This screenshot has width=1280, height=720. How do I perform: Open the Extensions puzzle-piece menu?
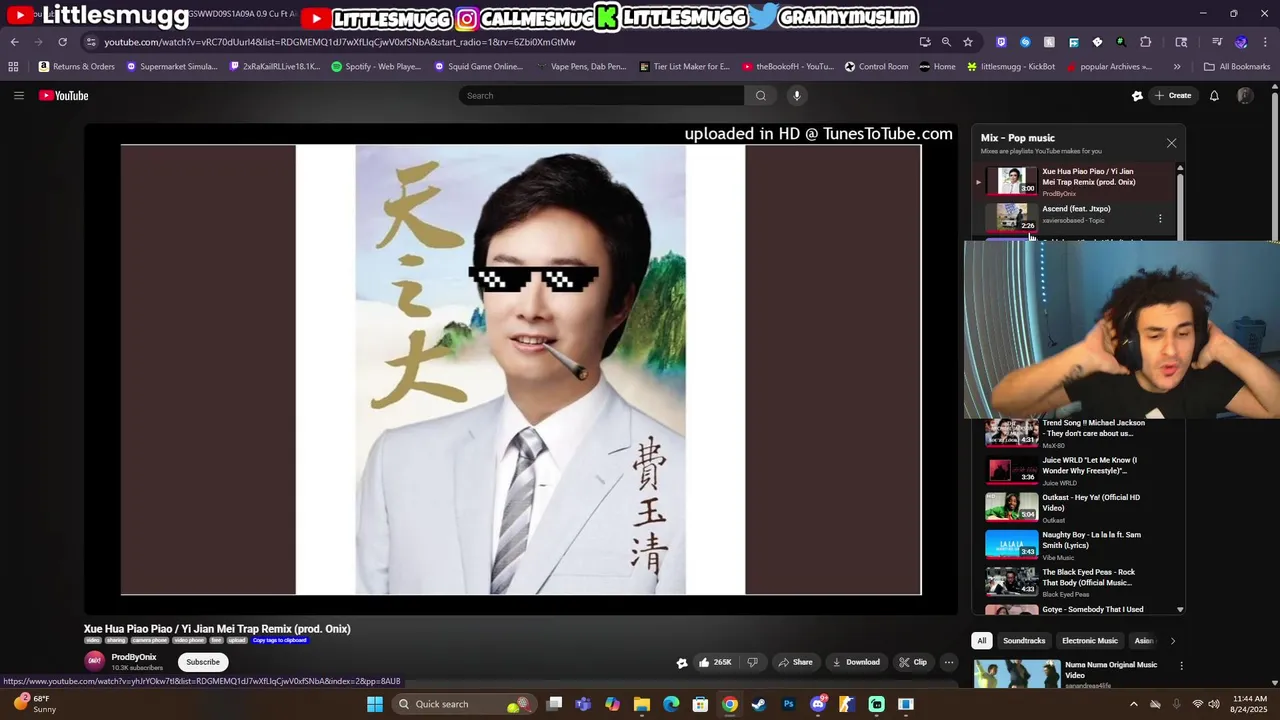click(1146, 42)
